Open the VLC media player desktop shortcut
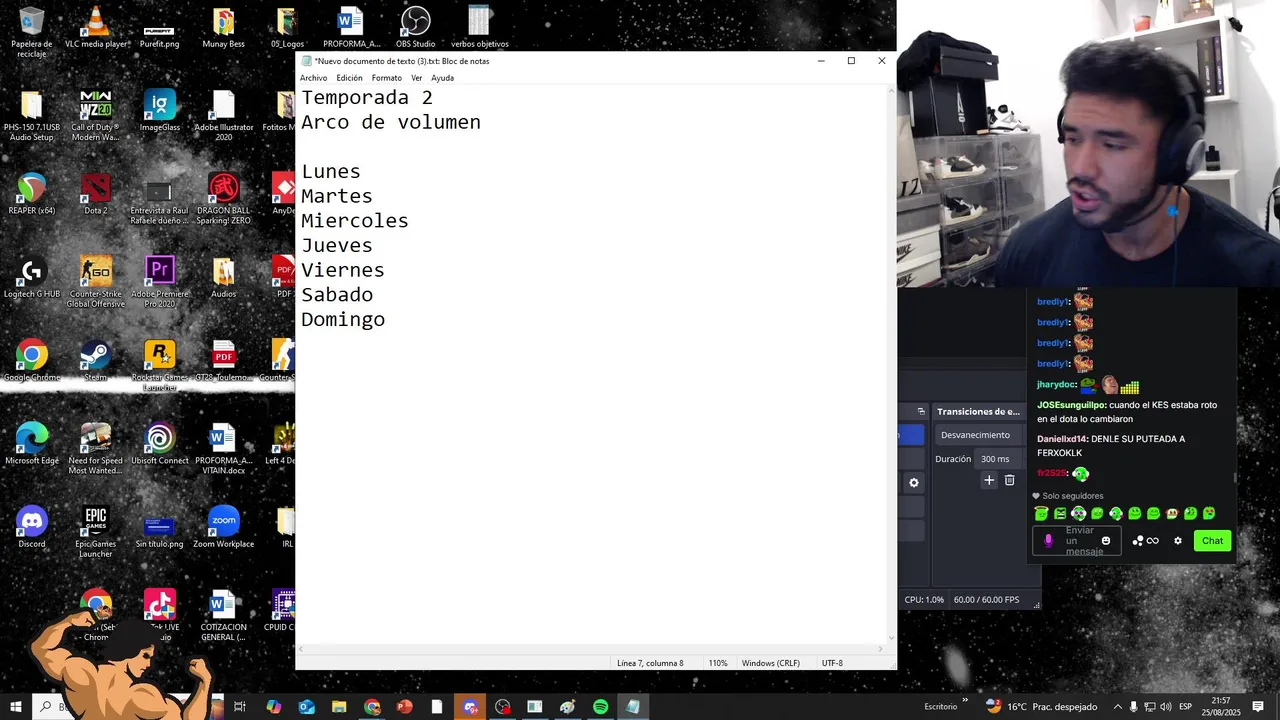 click(96, 28)
